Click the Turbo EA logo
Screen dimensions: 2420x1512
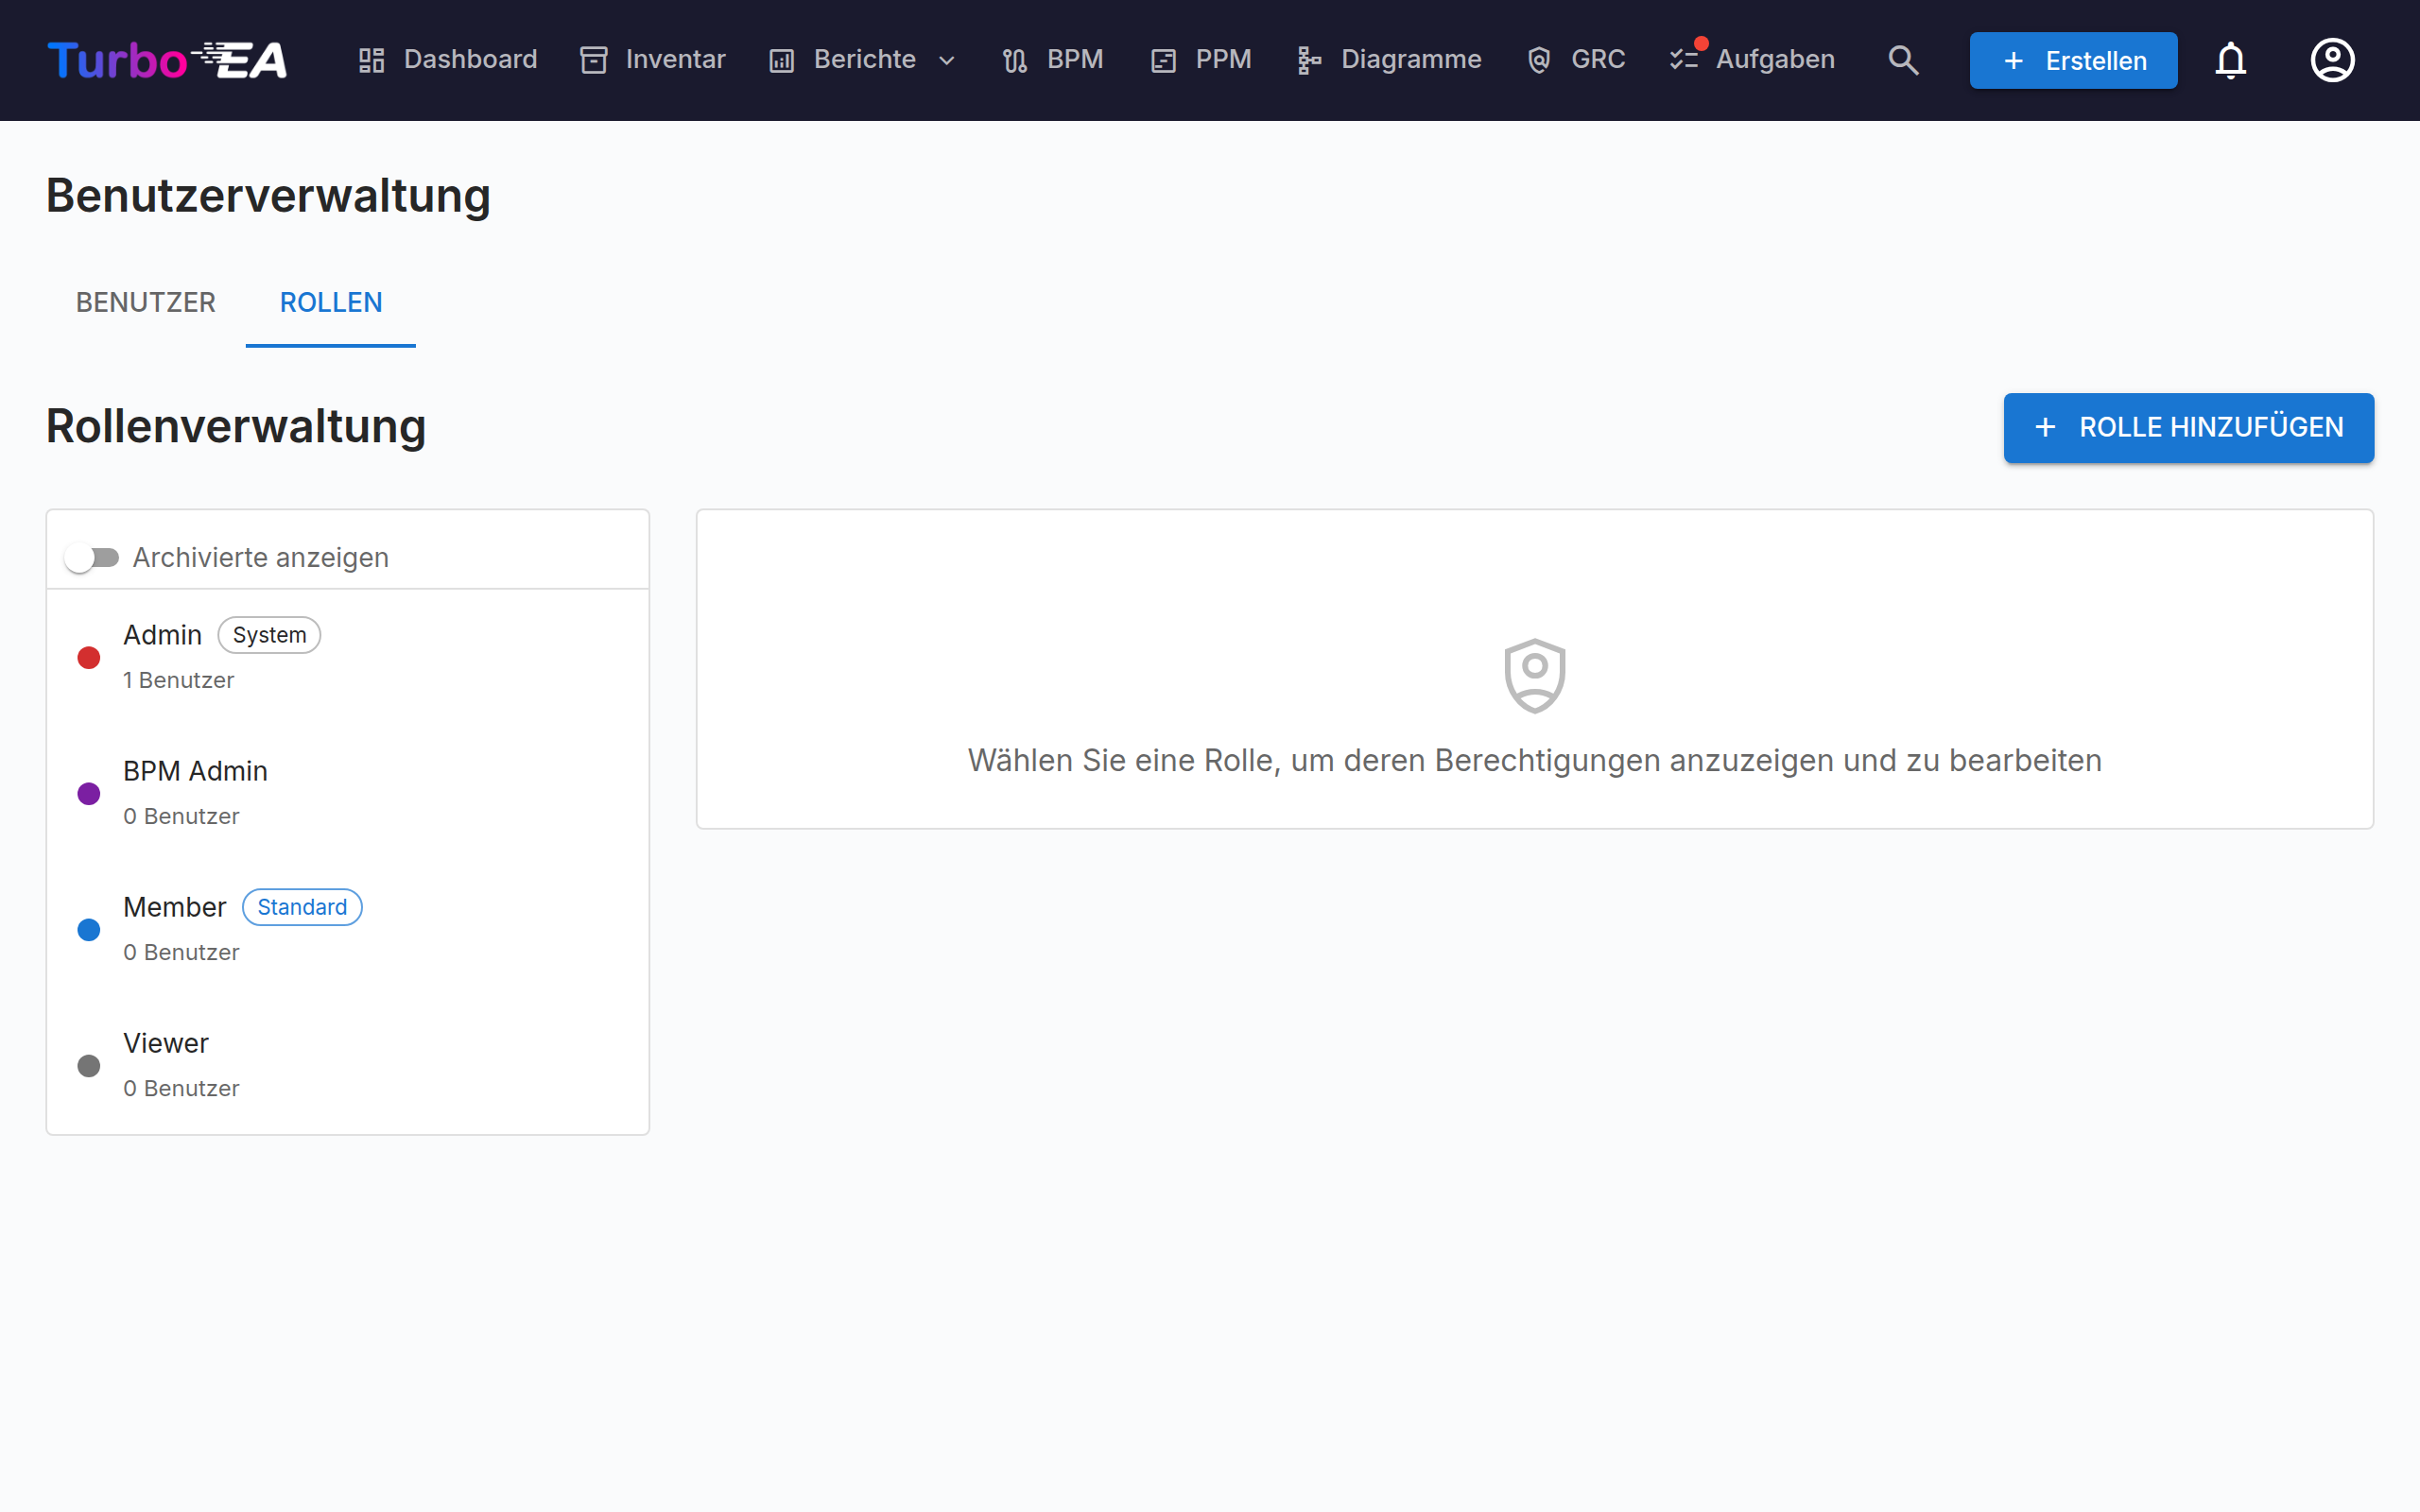point(167,60)
